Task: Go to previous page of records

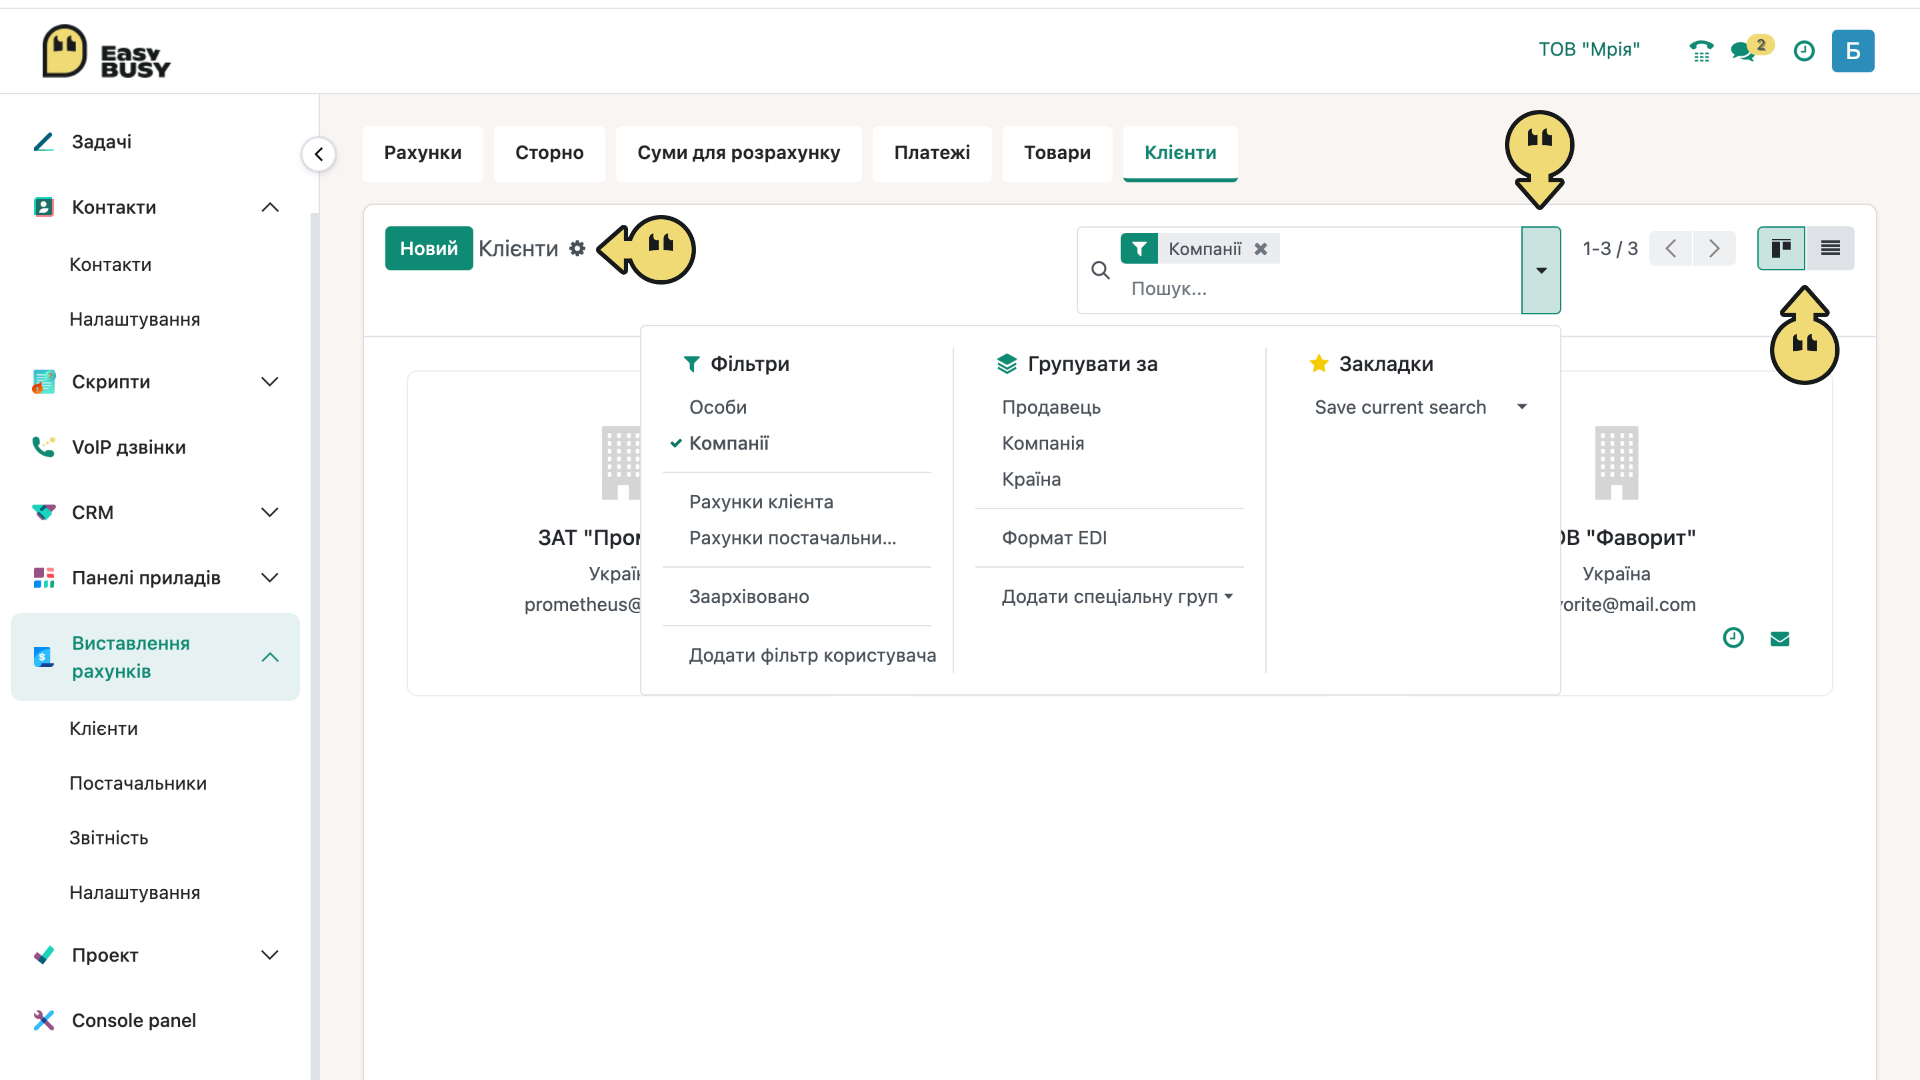Action: (x=1670, y=248)
